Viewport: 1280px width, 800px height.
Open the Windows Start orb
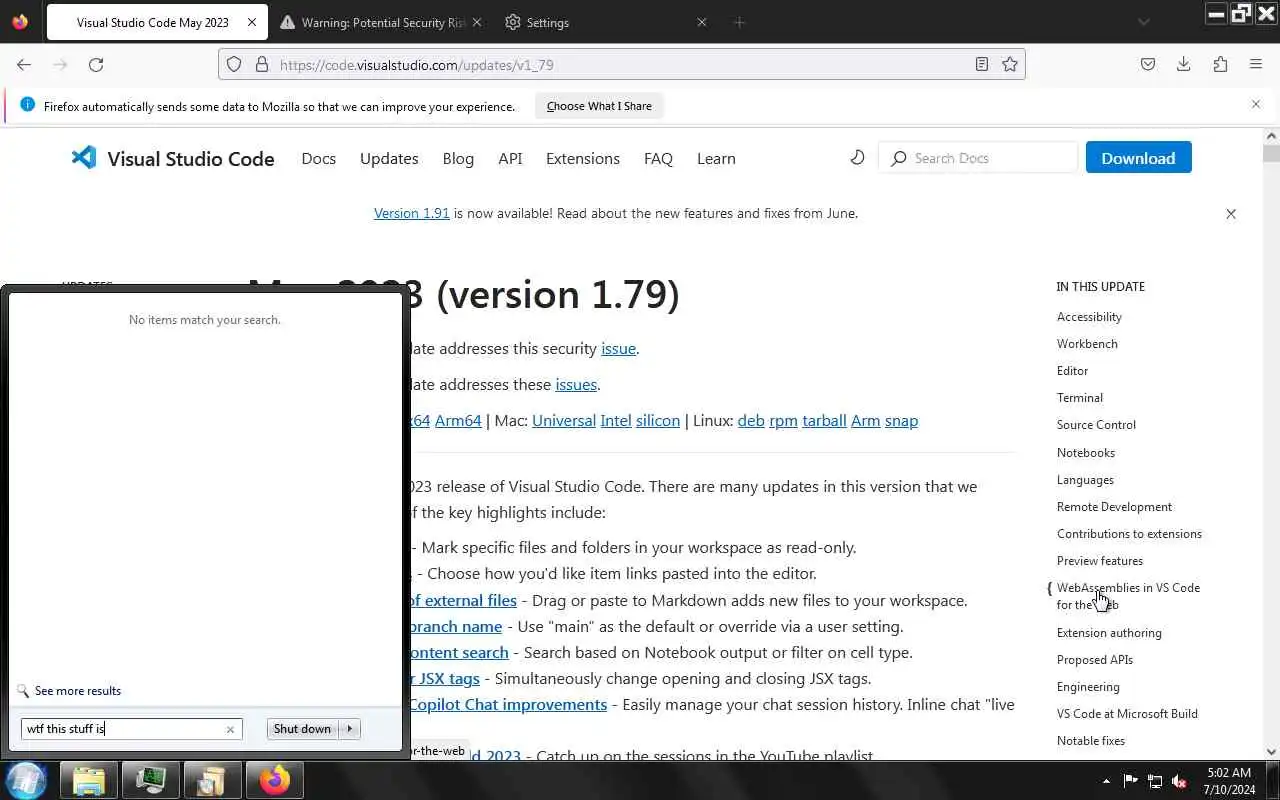(27, 780)
